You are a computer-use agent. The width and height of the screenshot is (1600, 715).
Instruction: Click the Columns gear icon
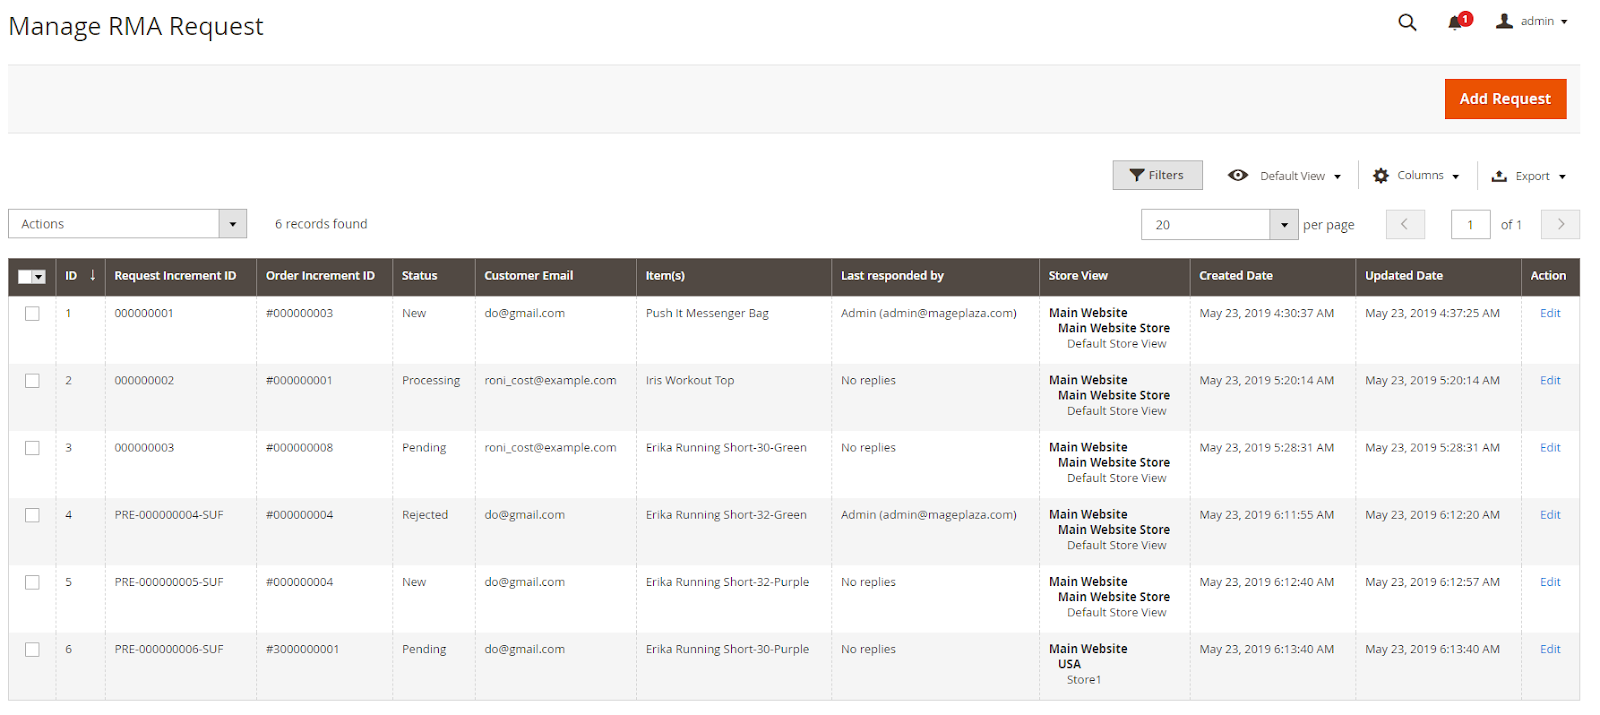pos(1381,176)
